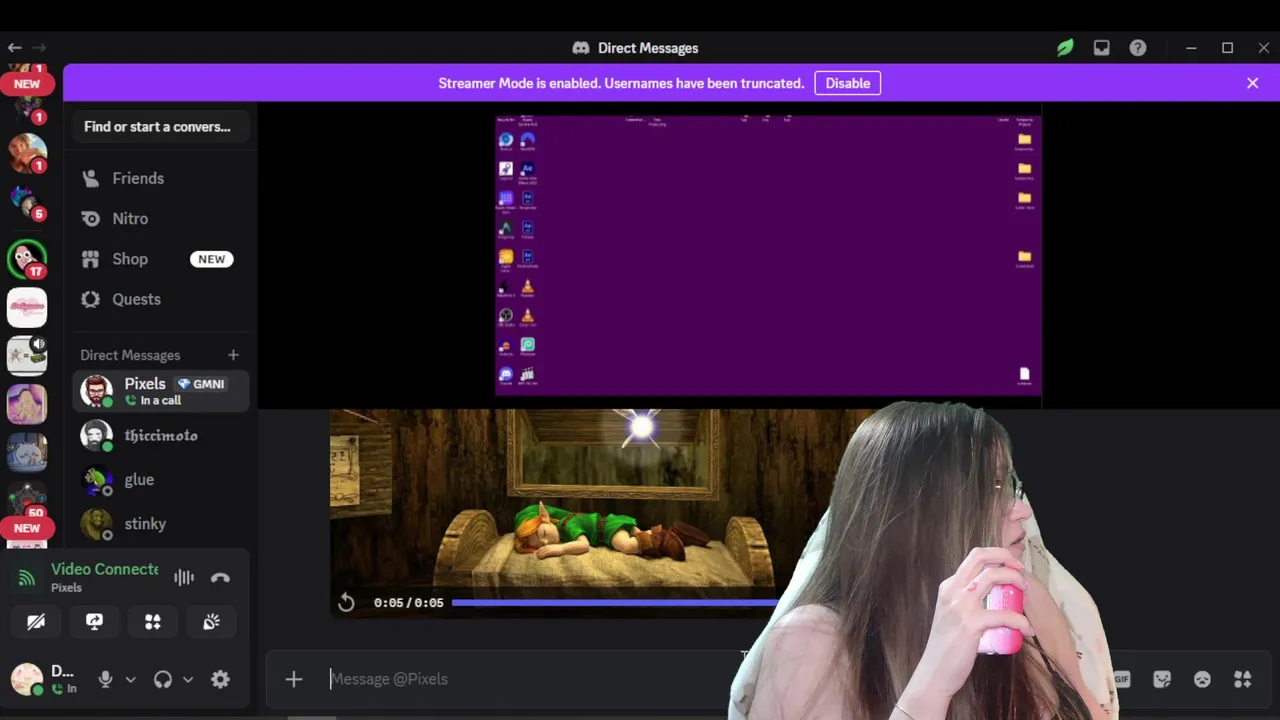1280x720 pixels.
Task: Open the activities button in call panel
Action: (x=153, y=622)
